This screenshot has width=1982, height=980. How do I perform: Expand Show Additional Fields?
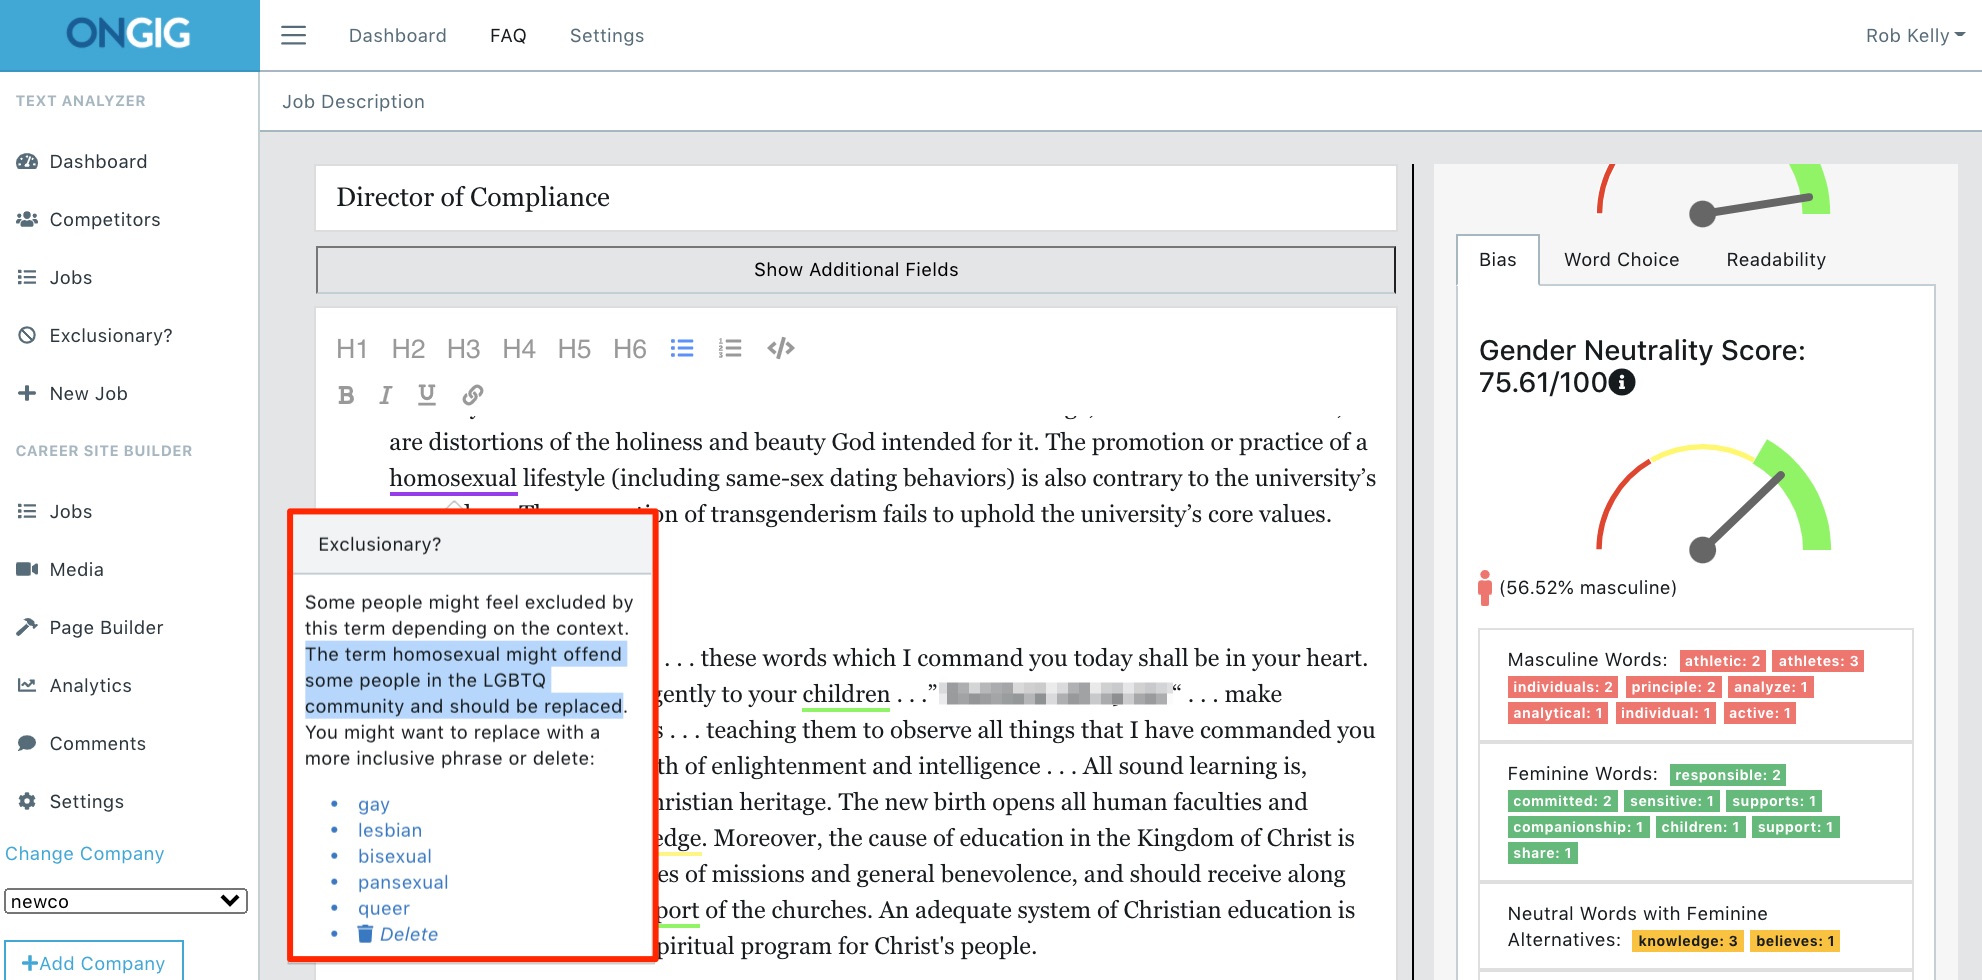tap(855, 270)
